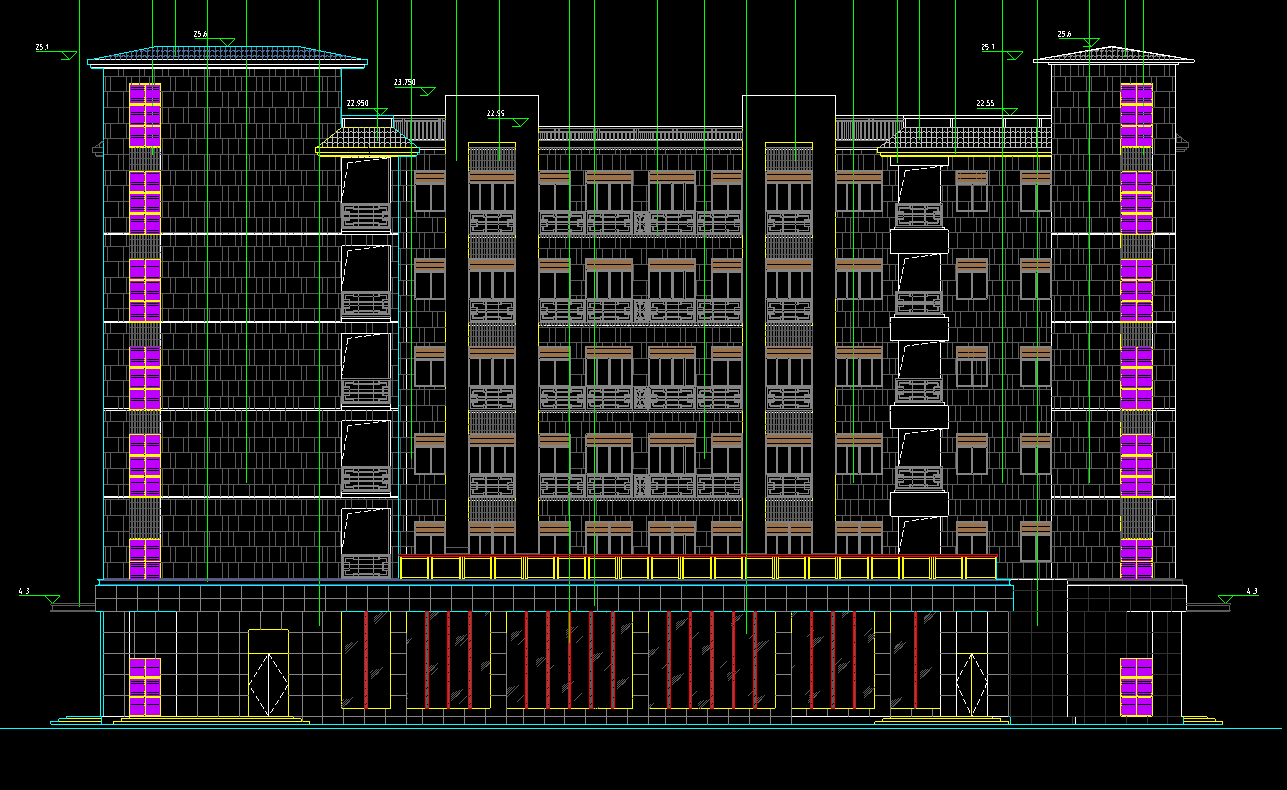Select the cyan hip roof of left tower

pos(228,55)
